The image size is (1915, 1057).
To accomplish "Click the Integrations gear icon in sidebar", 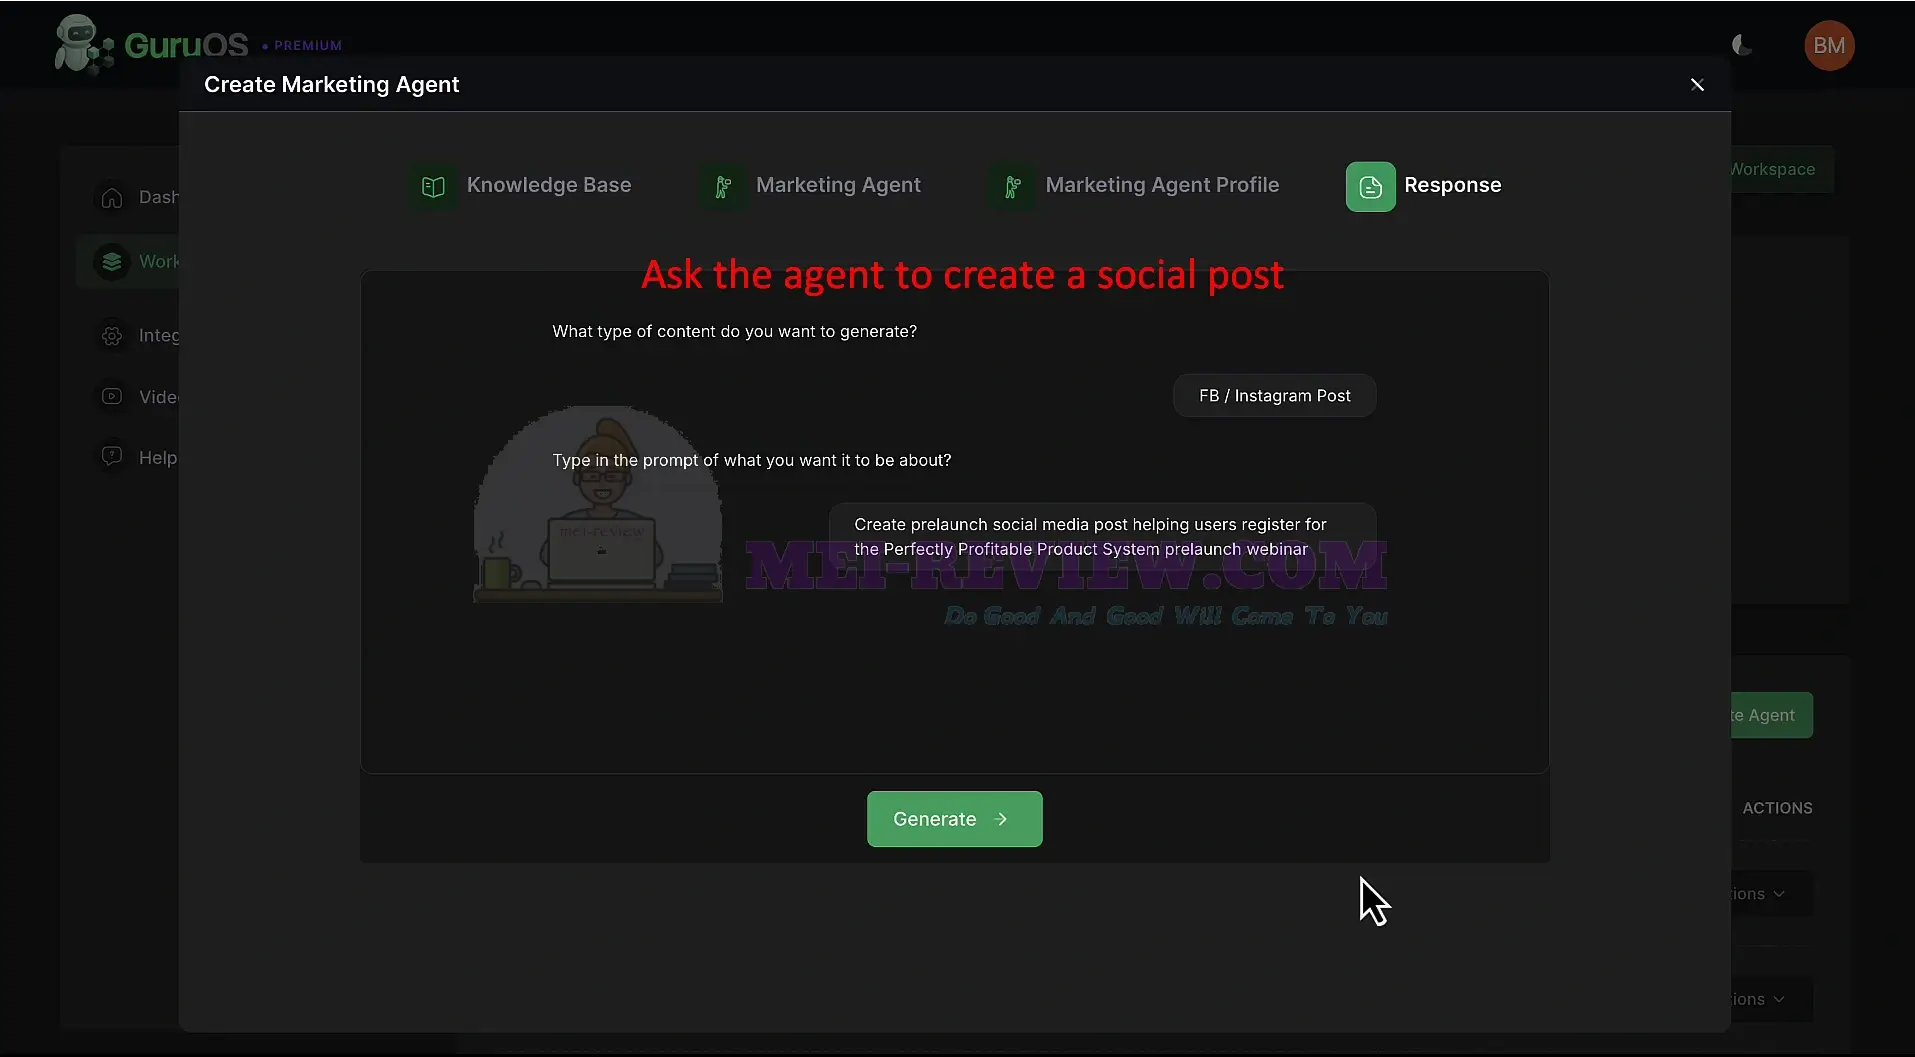I will click(x=112, y=335).
